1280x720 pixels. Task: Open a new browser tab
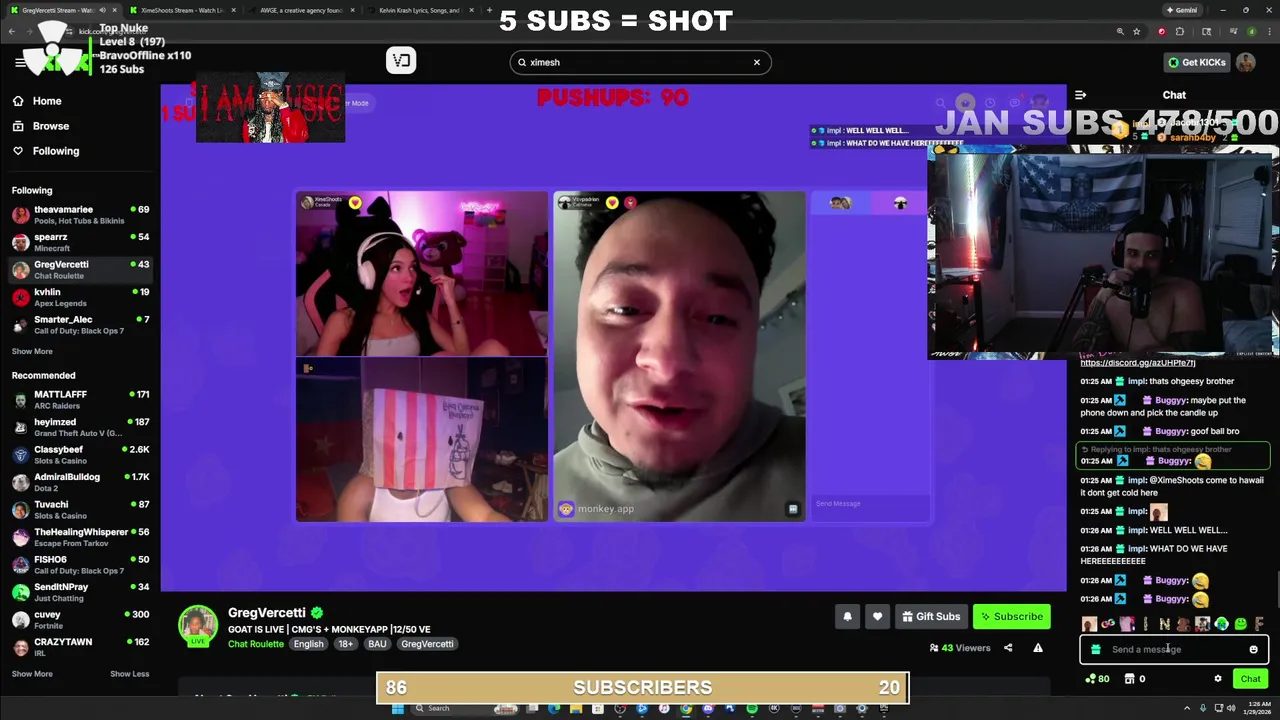pyautogui.click(x=489, y=10)
